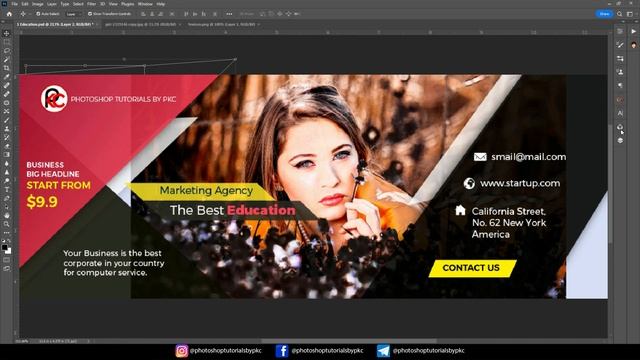The image size is (640, 360).
Task: Open the workspace switcher icon
Action: tap(630, 14)
